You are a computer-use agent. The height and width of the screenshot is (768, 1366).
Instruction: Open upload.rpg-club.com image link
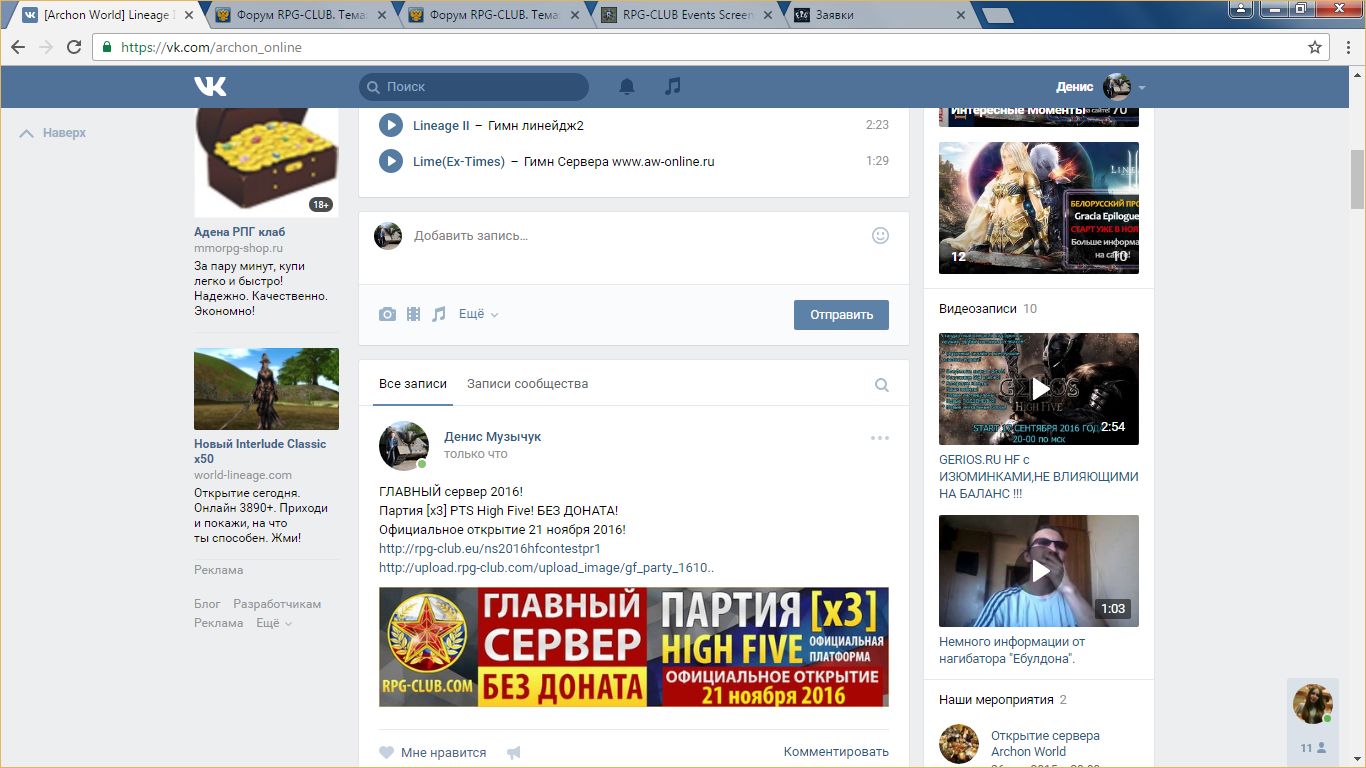547,568
